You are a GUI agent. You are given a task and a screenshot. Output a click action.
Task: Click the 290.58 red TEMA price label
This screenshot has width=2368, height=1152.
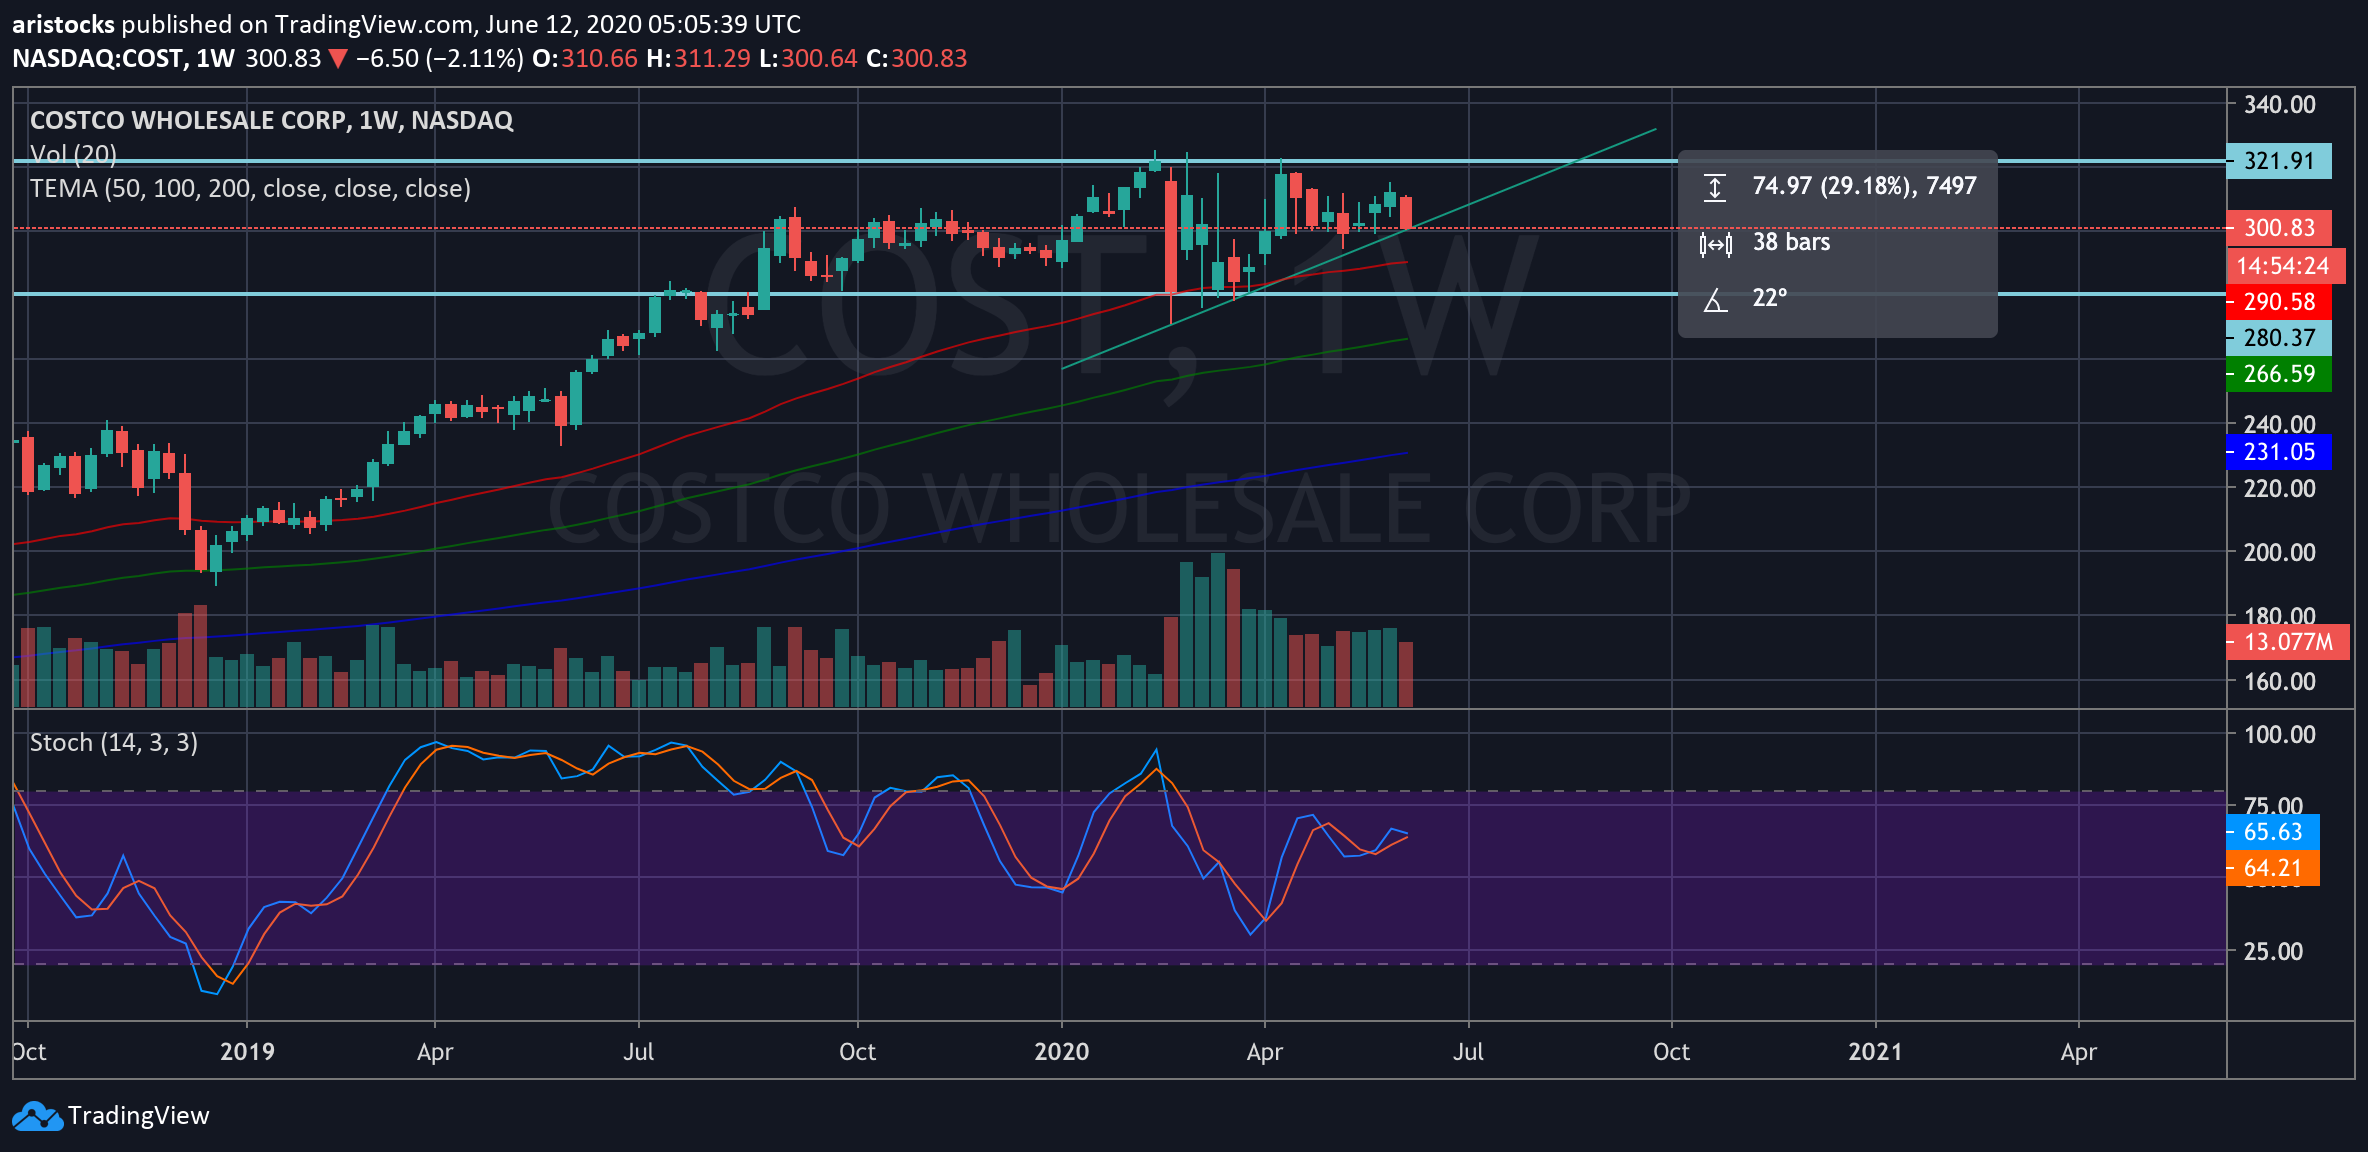tap(2279, 302)
